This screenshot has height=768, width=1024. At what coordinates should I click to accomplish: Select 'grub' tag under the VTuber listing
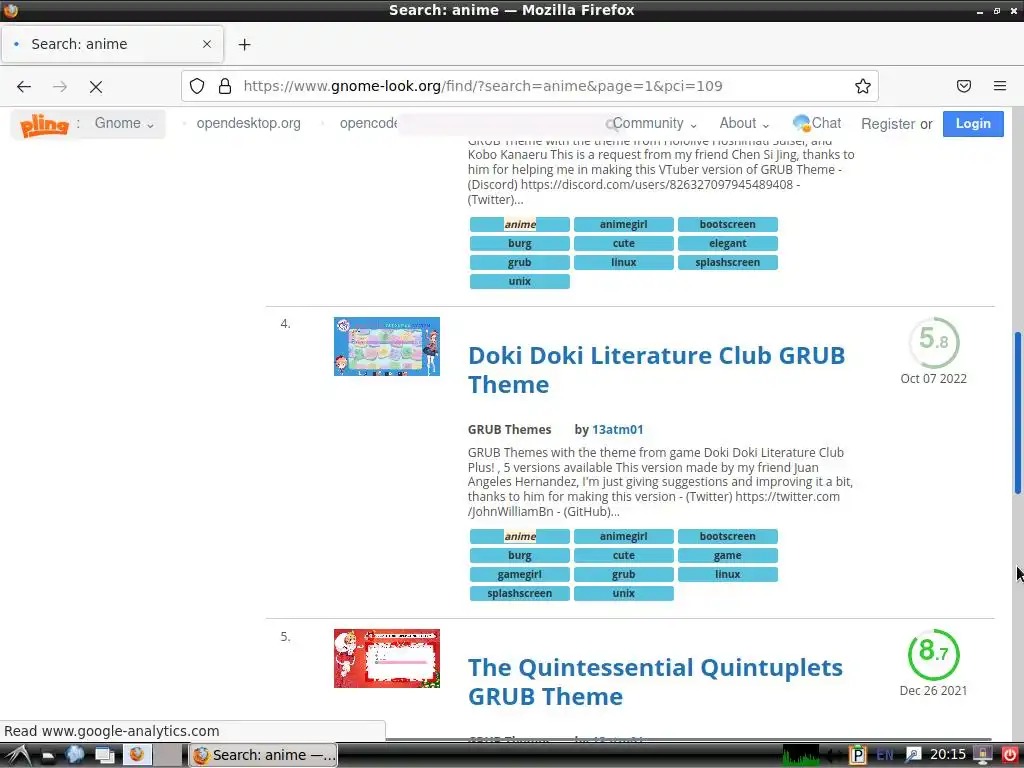point(519,263)
